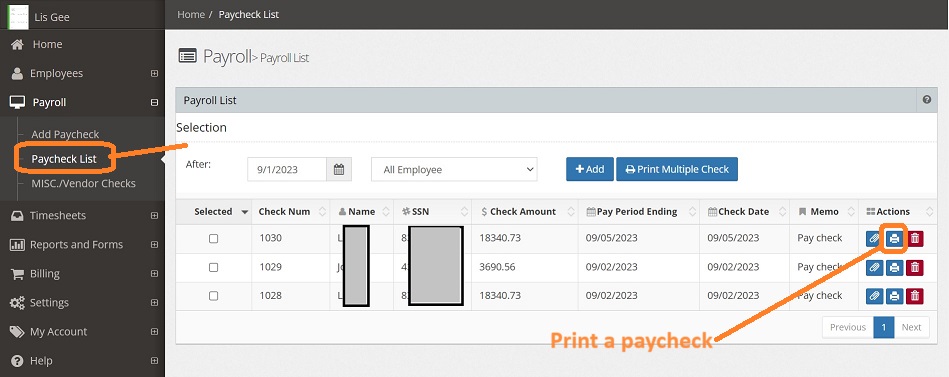Delete check 1029 with trash icon

coord(915,267)
